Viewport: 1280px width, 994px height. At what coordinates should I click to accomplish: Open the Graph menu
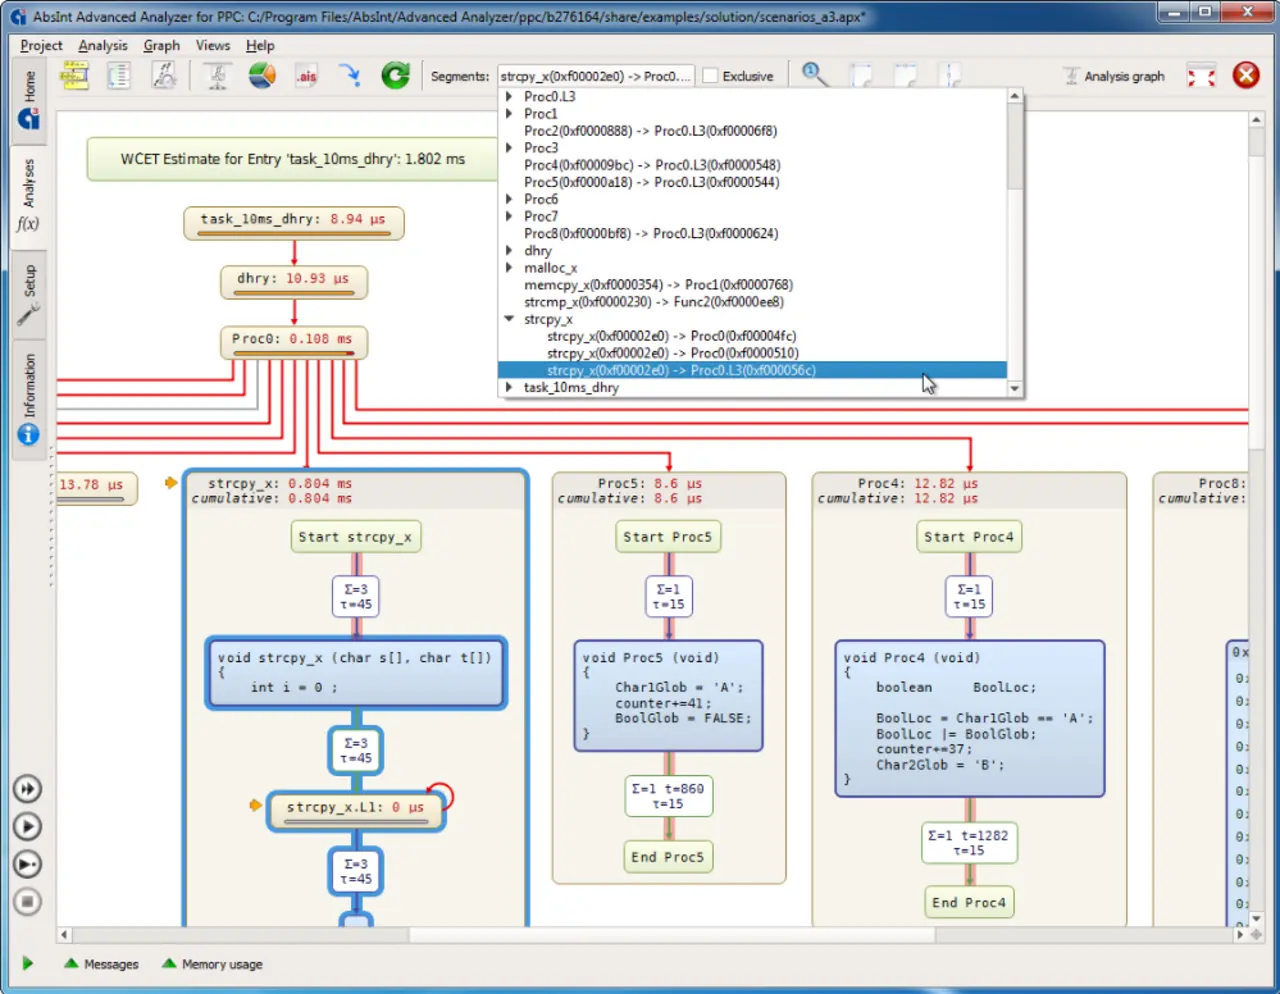[x=161, y=45]
